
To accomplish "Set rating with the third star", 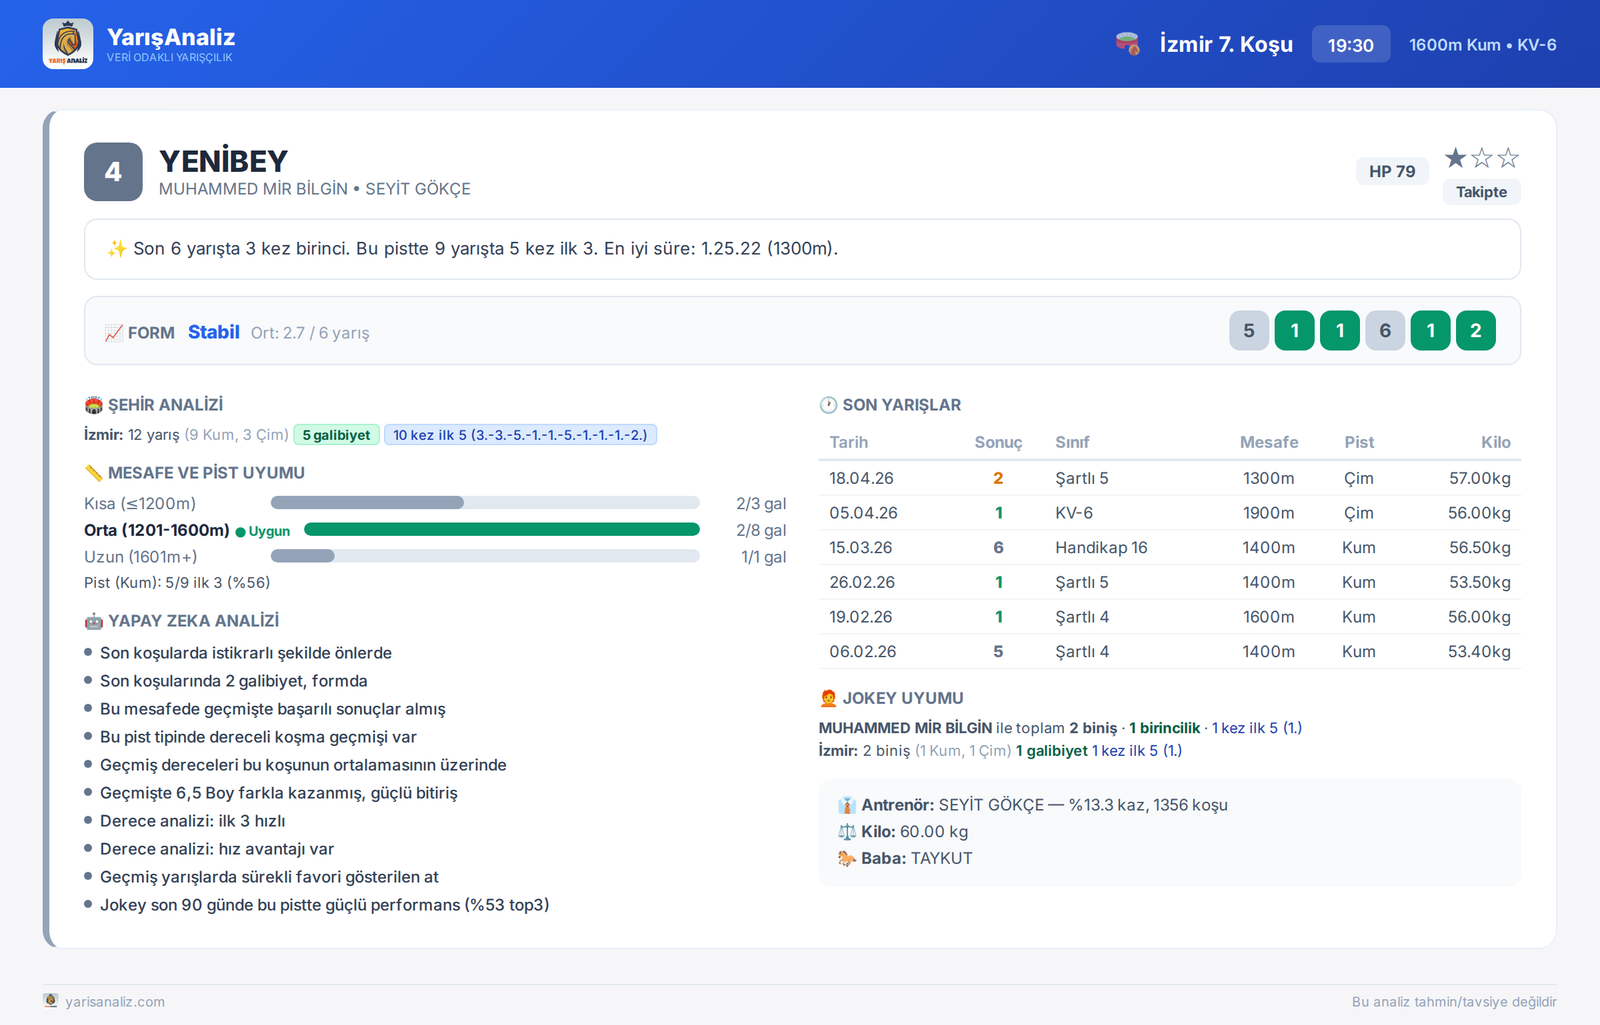I will pos(1508,158).
